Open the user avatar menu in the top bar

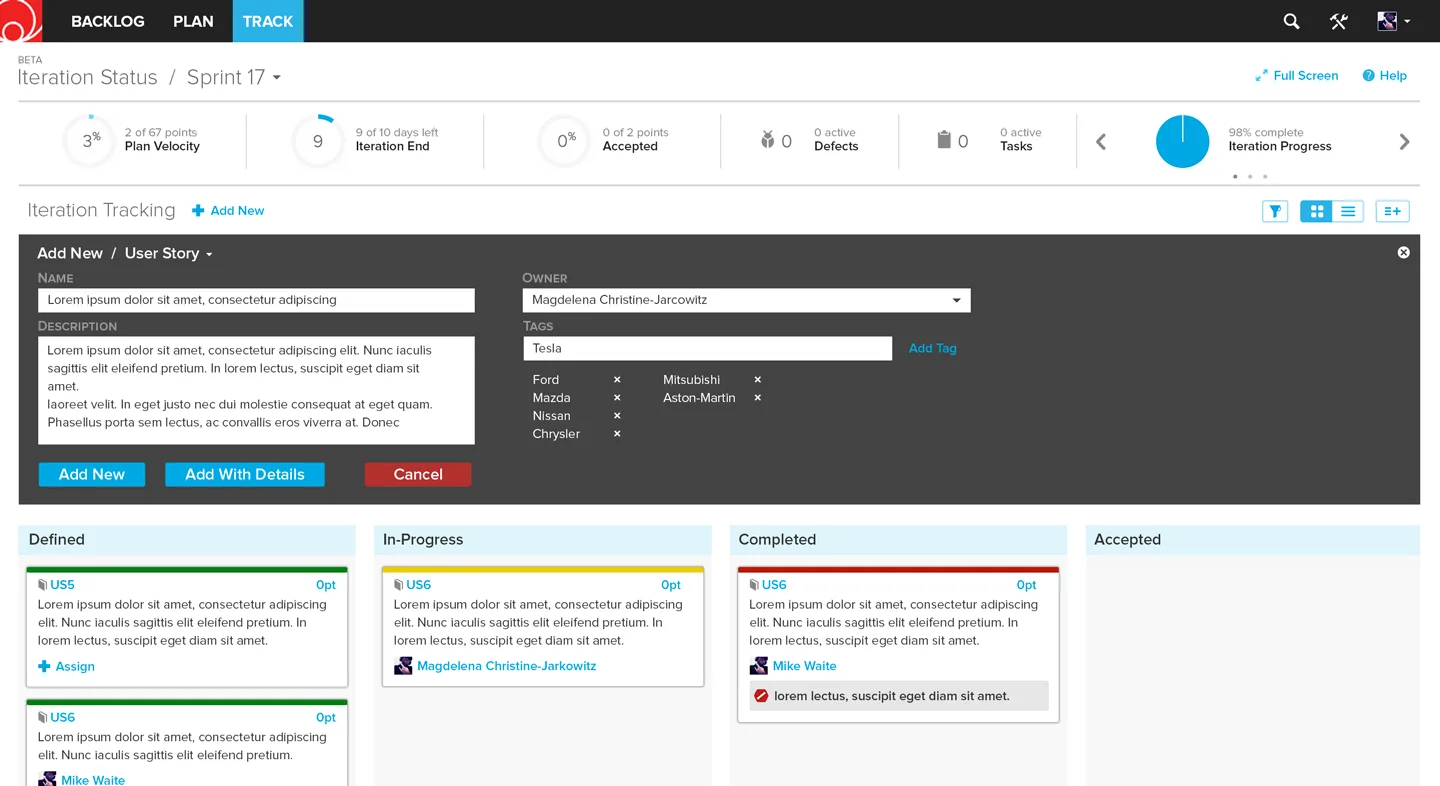tap(1393, 21)
